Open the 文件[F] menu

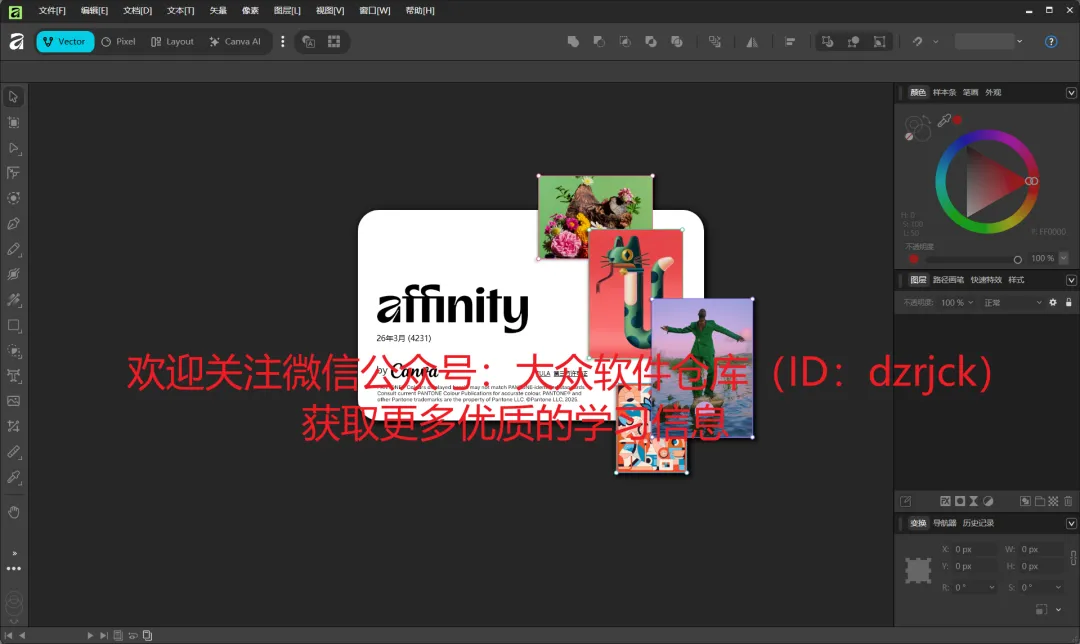click(52, 10)
